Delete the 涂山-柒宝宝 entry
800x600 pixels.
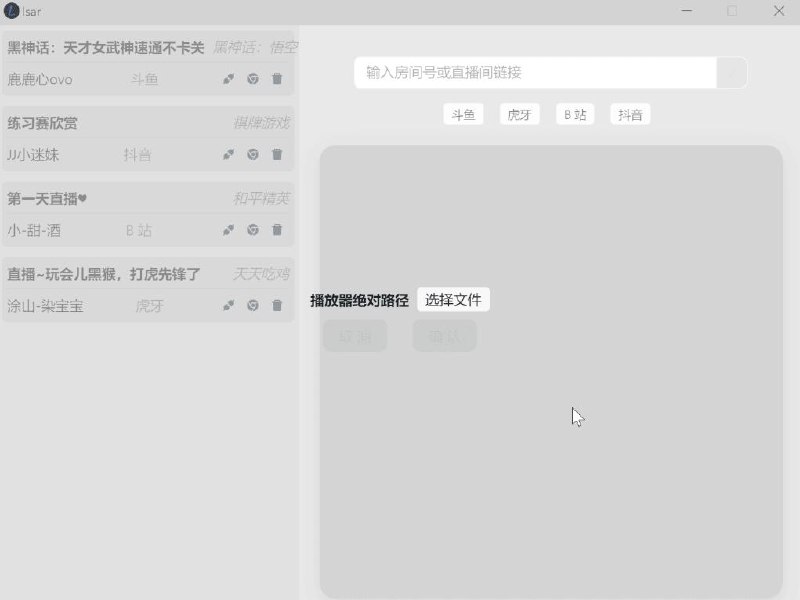(x=277, y=306)
